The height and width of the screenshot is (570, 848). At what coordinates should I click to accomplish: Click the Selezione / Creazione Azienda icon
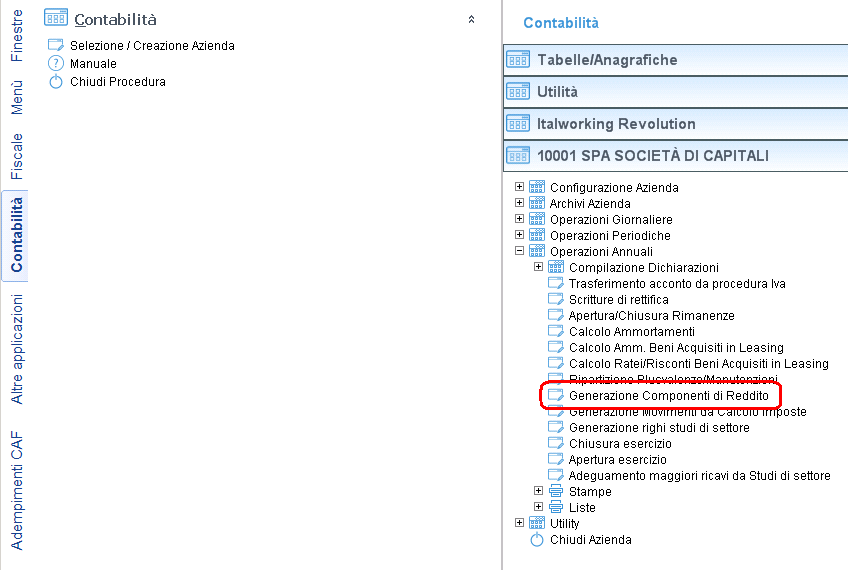[x=56, y=45]
